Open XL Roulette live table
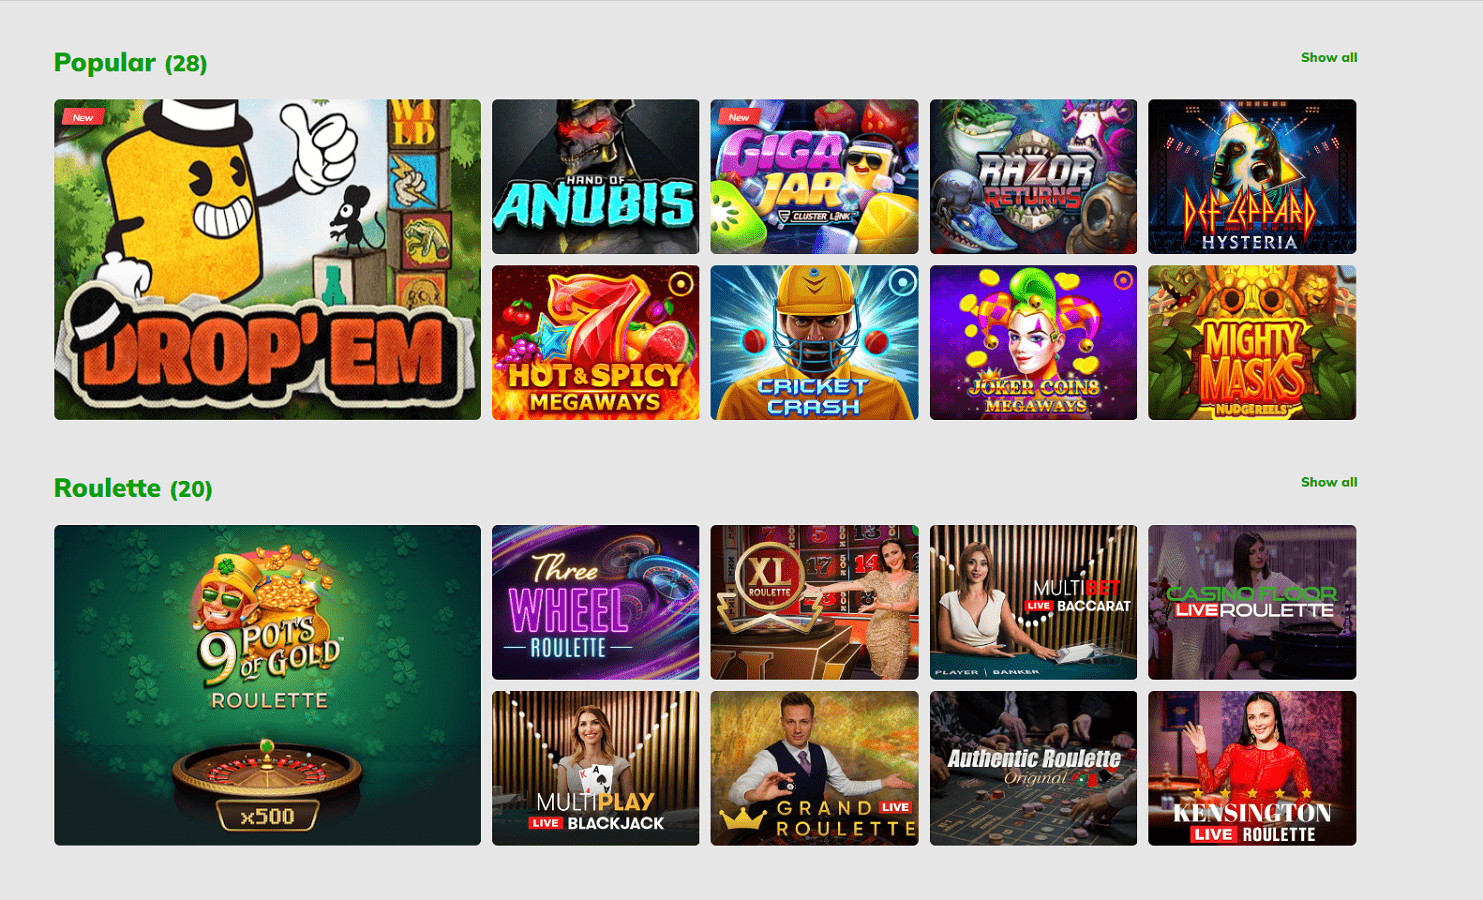Image resolution: width=1483 pixels, height=900 pixels. pyautogui.click(x=814, y=602)
